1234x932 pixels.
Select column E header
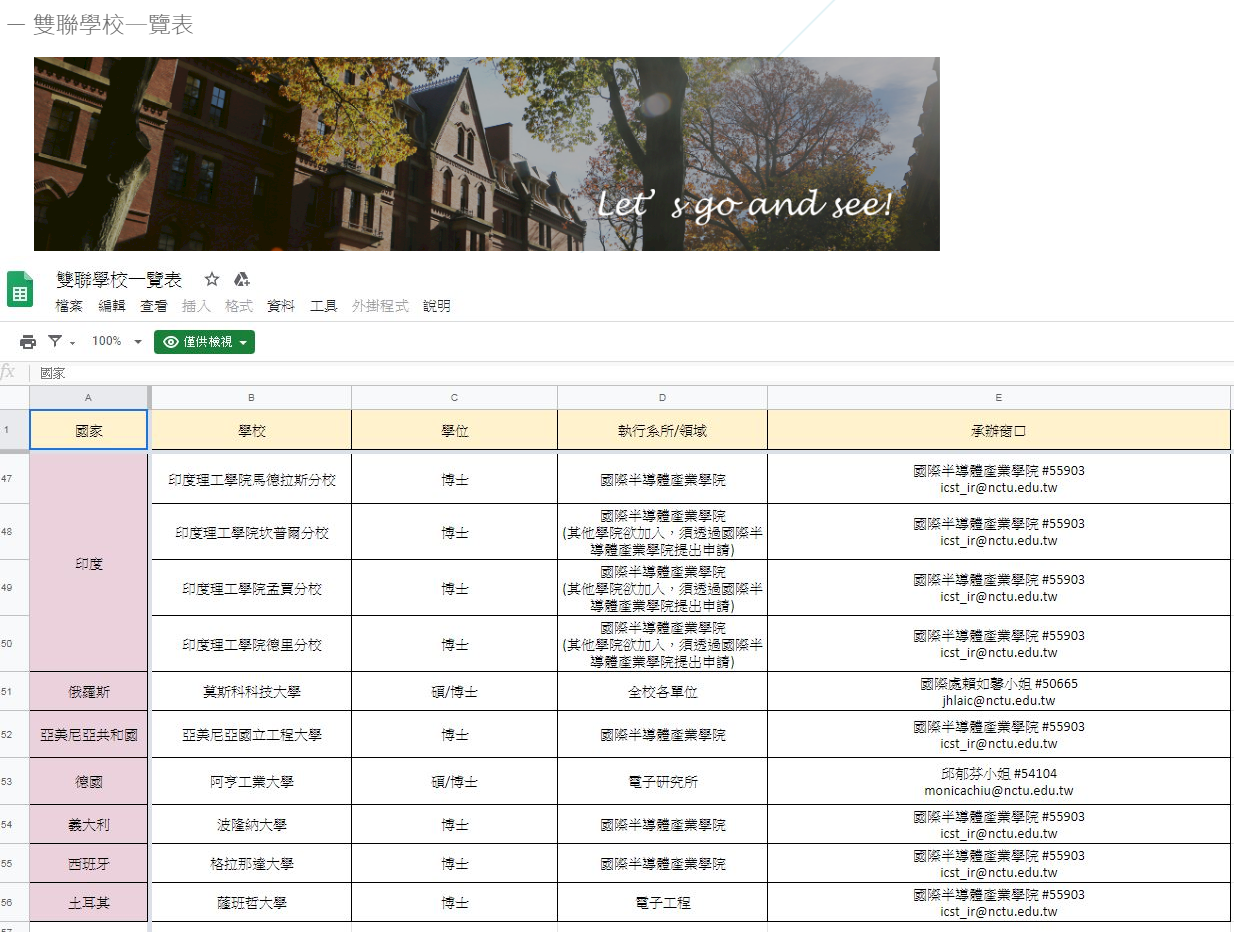(x=999, y=398)
